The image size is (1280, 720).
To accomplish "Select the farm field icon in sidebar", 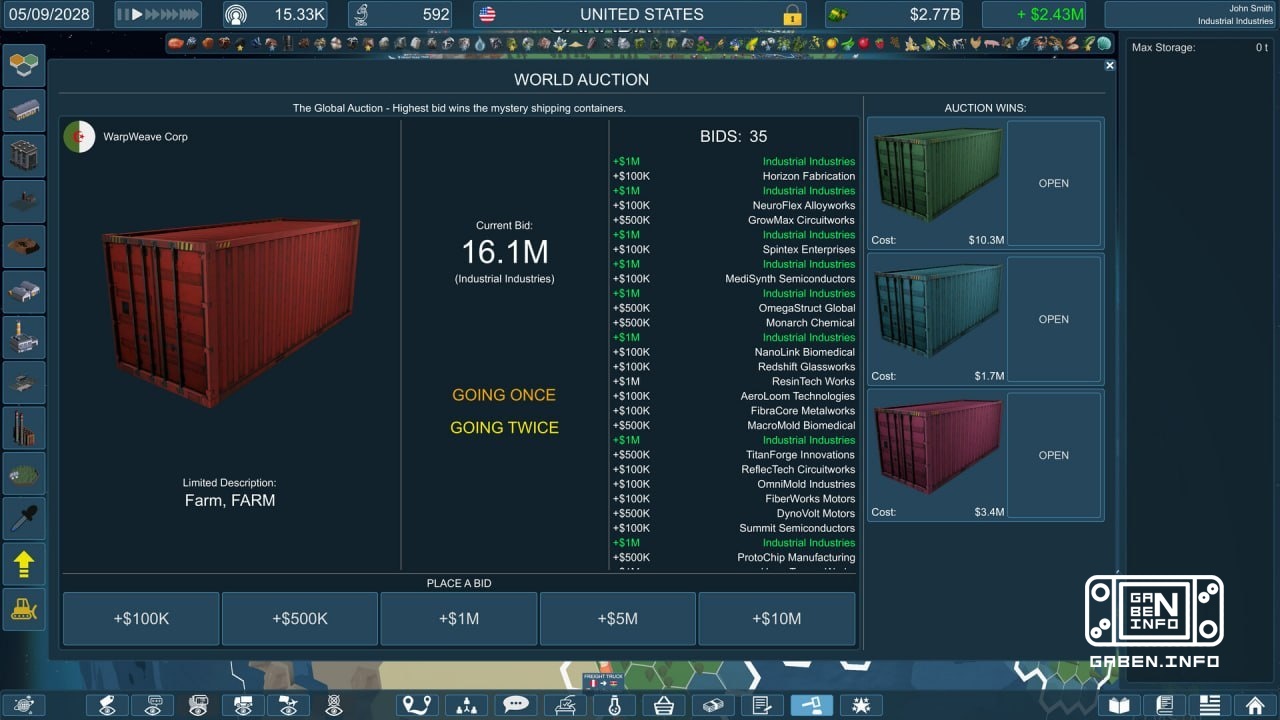I will (25, 473).
